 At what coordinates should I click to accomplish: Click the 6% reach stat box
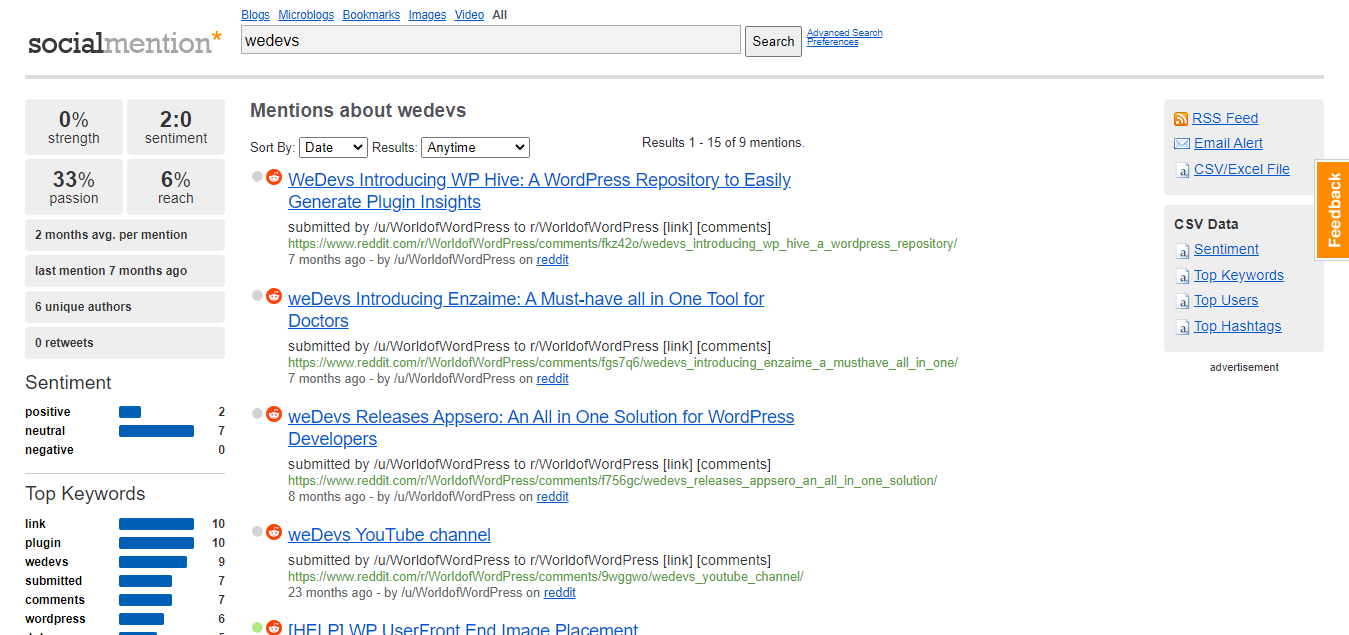pyautogui.click(x=176, y=187)
